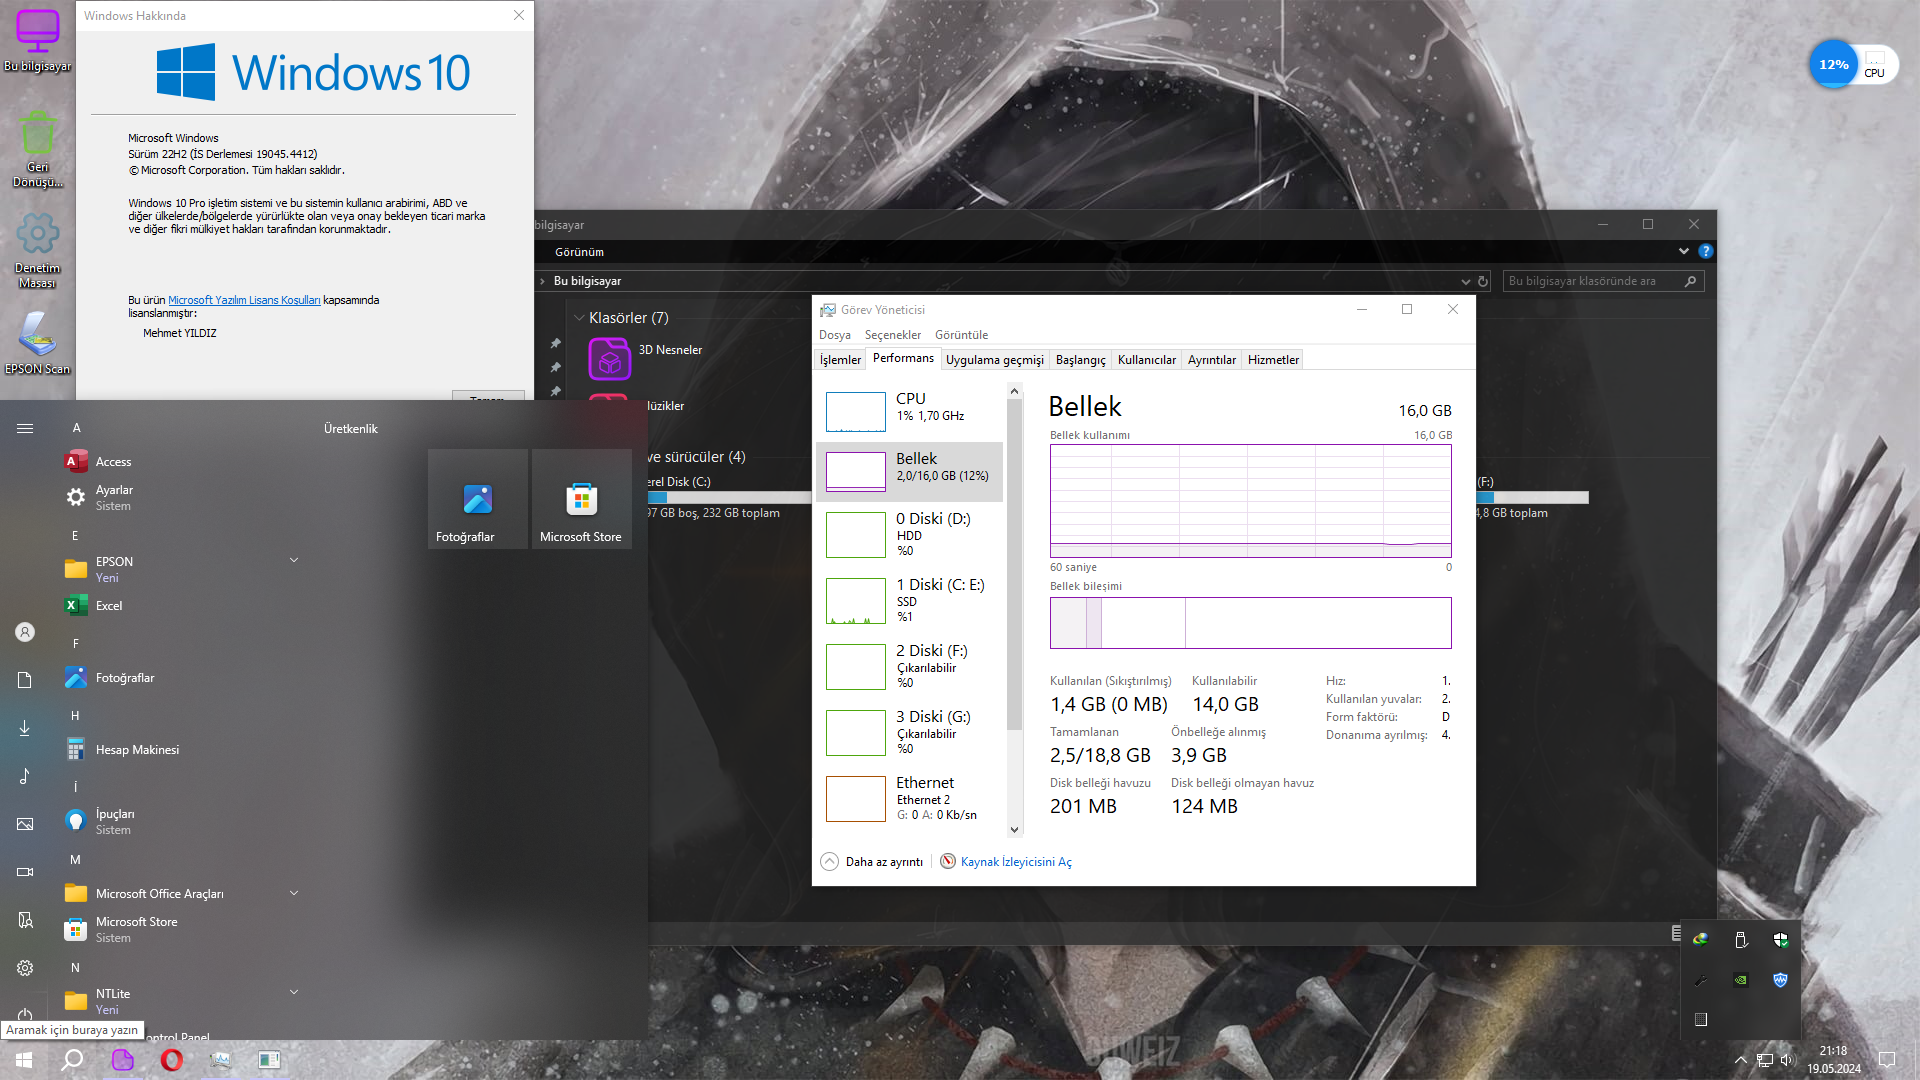
Task: Click the taskbar search magnifier
Action: click(x=72, y=1060)
